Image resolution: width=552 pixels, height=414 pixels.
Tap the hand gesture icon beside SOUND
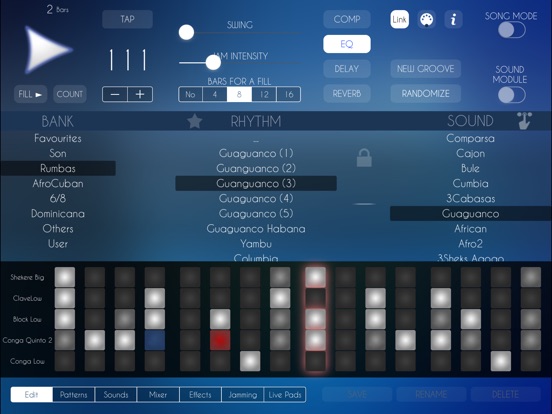tap(524, 121)
